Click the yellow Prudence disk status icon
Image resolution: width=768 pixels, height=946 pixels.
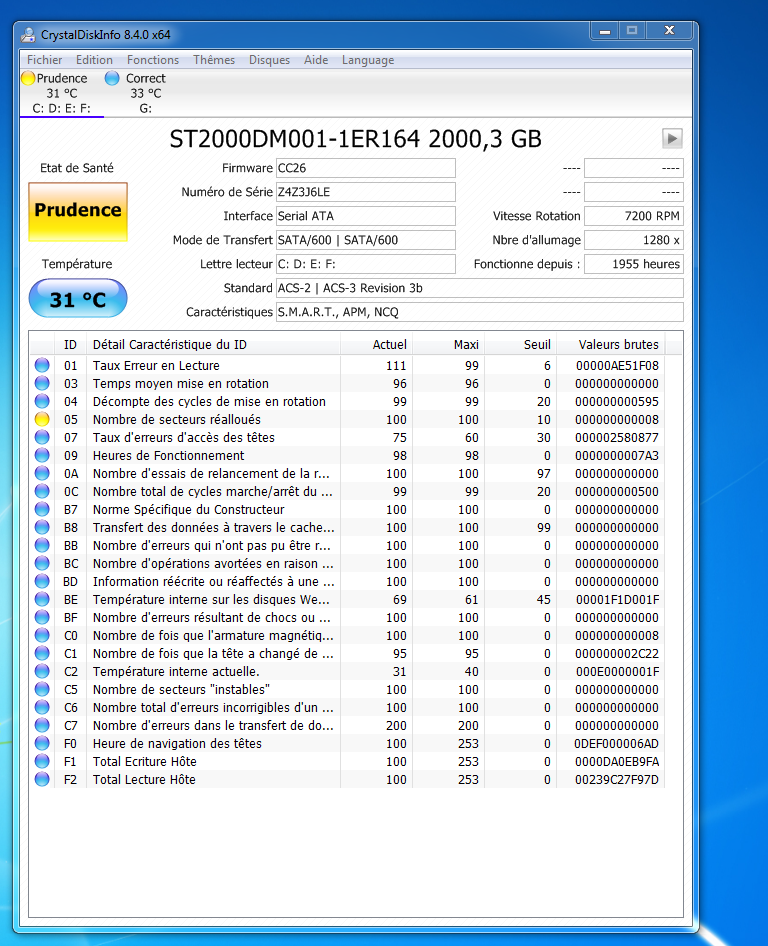click(x=28, y=78)
